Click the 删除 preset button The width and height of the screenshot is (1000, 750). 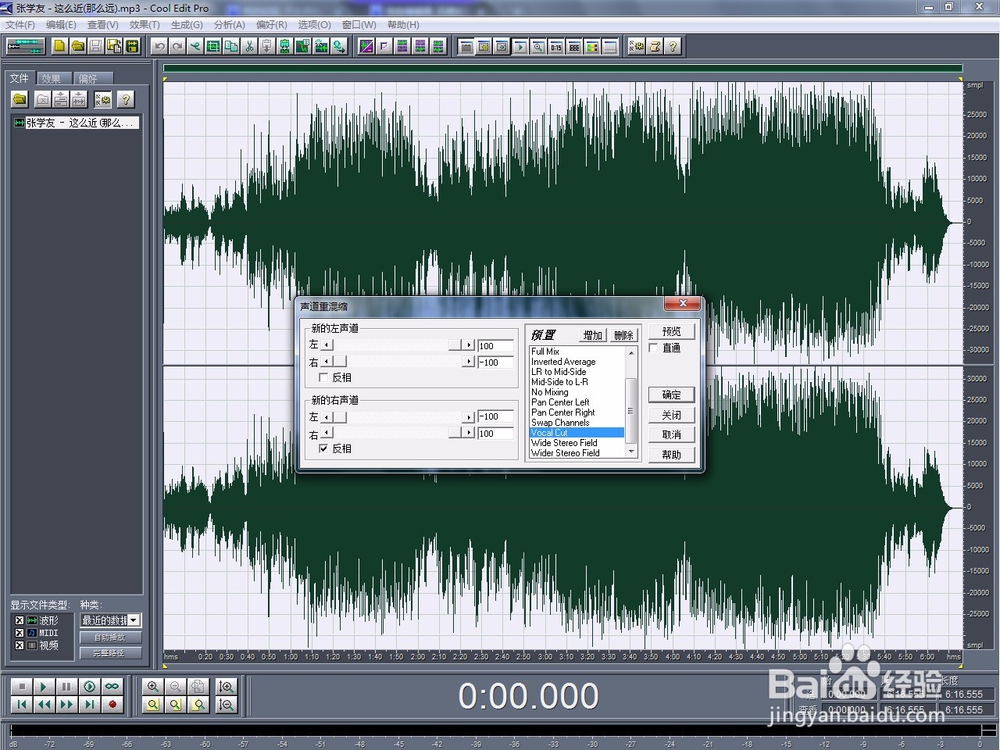(624, 335)
